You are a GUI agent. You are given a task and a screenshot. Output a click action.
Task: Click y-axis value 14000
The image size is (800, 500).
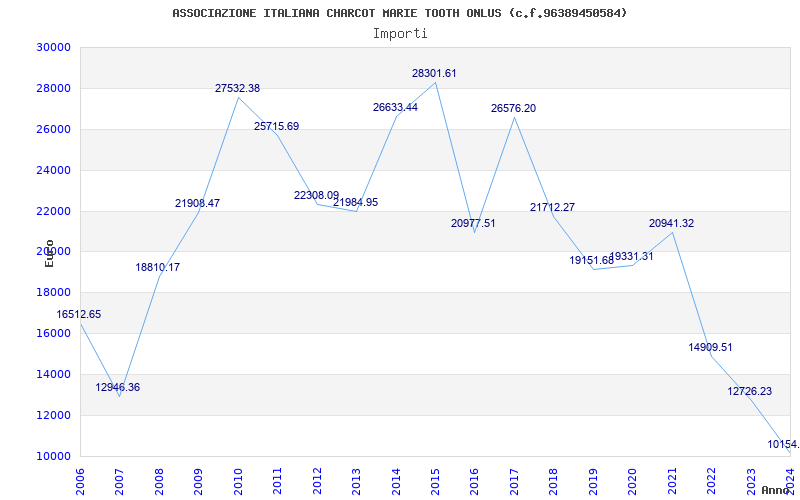pyautogui.click(x=53, y=374)
